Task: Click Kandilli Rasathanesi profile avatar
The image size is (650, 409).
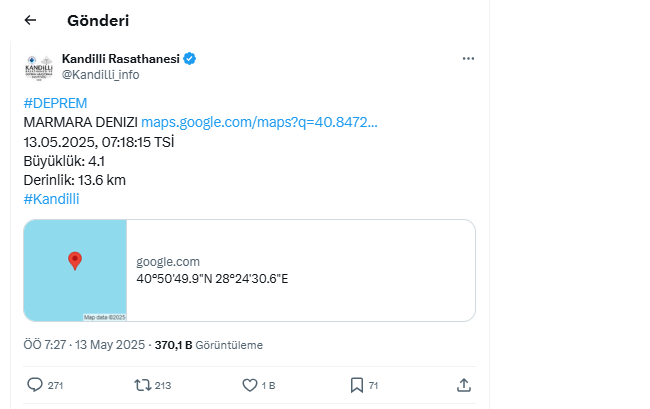Action: [x=39, y=67]
